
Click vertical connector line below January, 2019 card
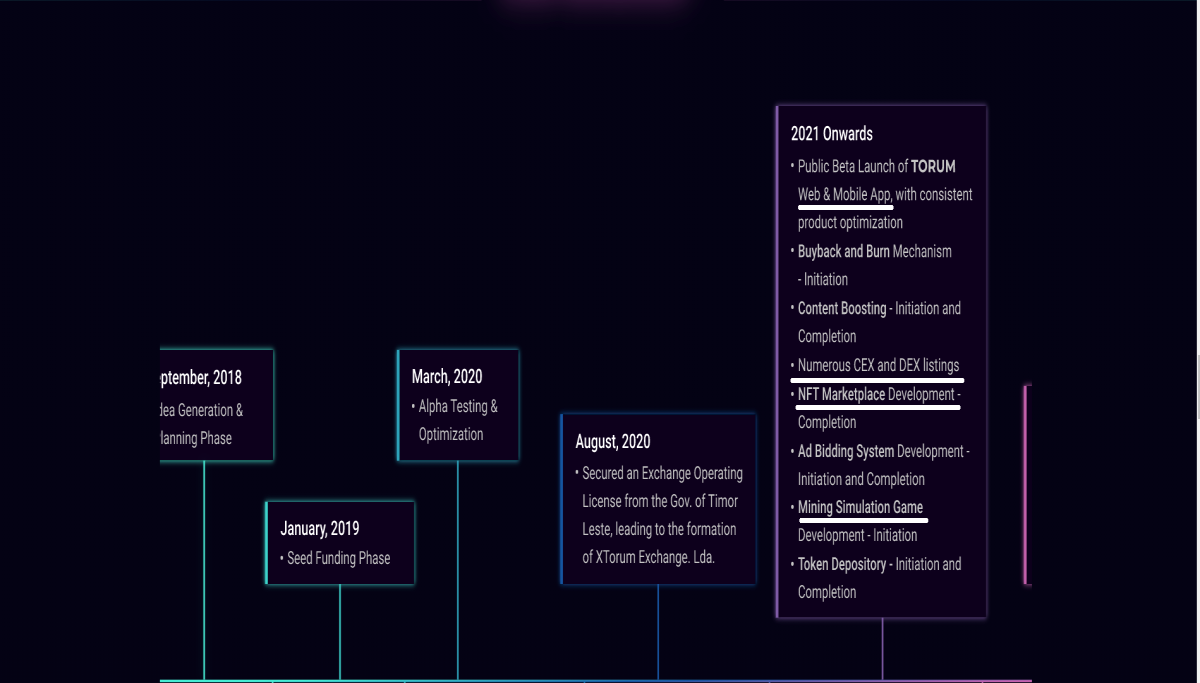(x=340, y=632)
